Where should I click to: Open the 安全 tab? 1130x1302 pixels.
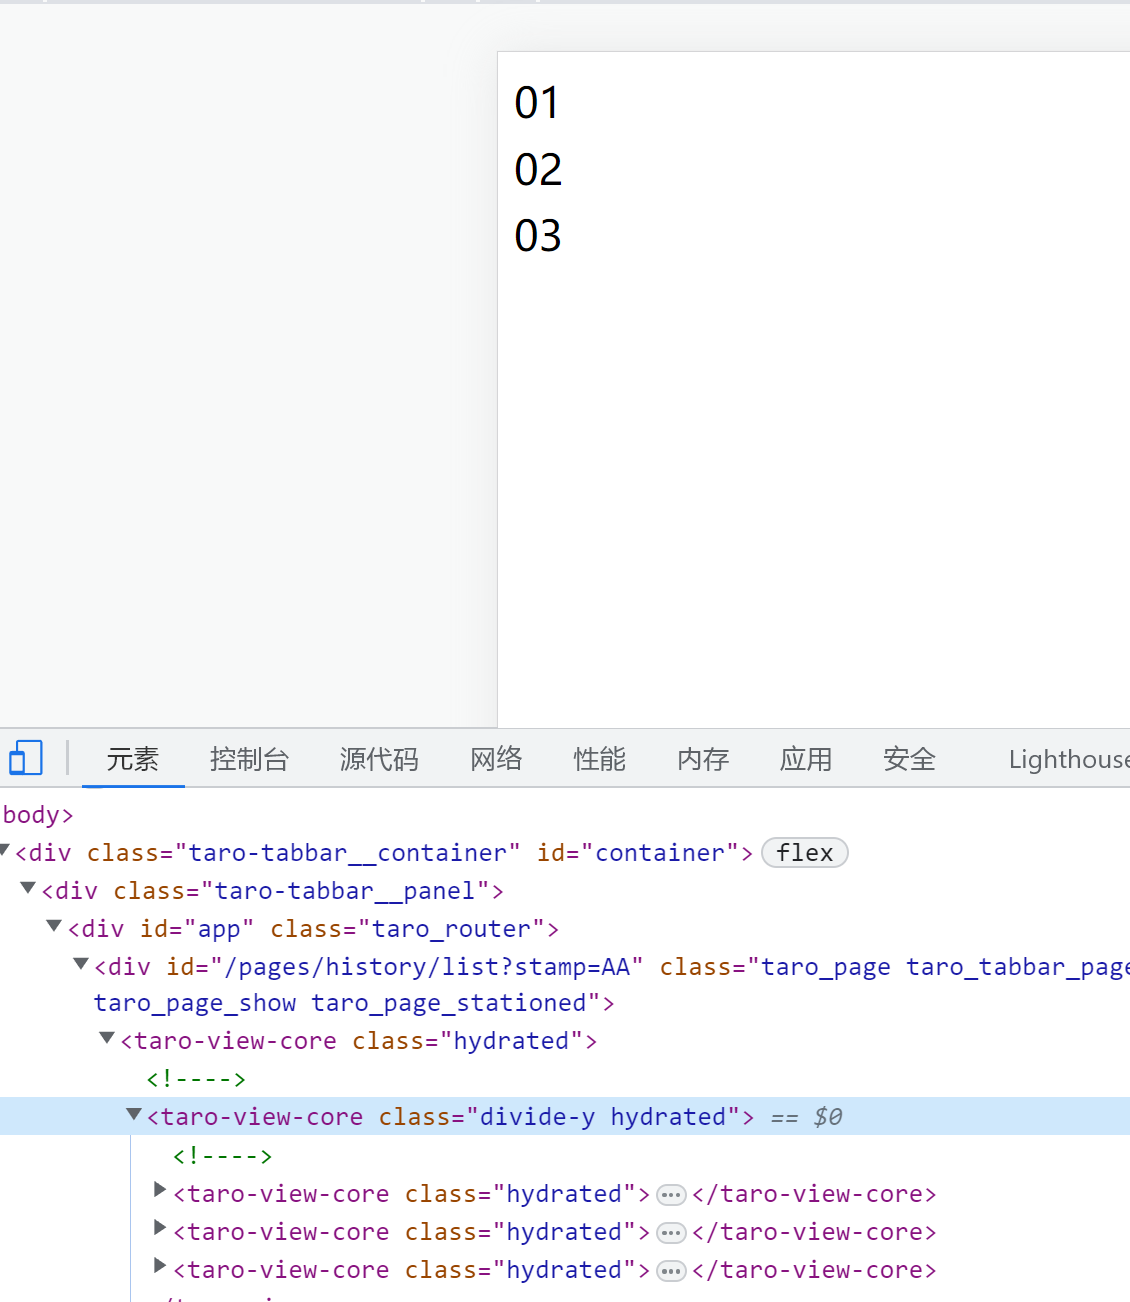tap(908, 759)
